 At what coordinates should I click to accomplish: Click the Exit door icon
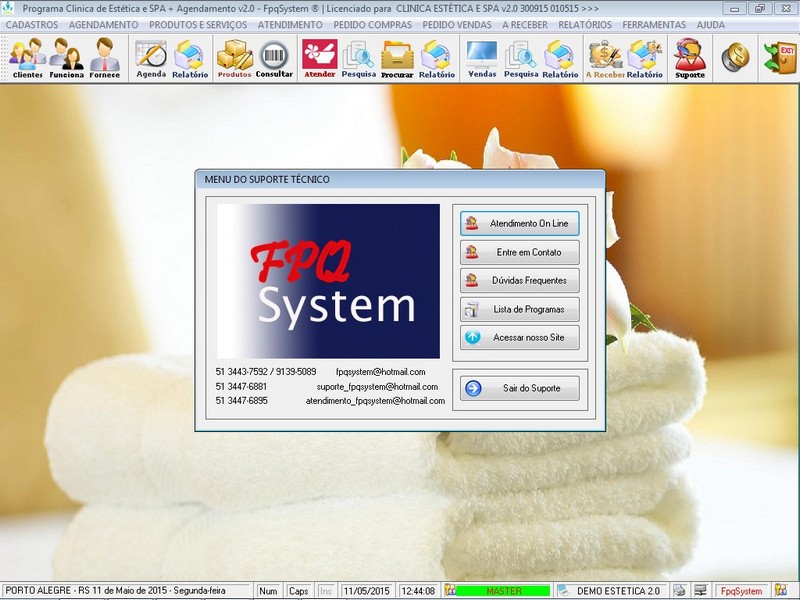pos(780,57)
